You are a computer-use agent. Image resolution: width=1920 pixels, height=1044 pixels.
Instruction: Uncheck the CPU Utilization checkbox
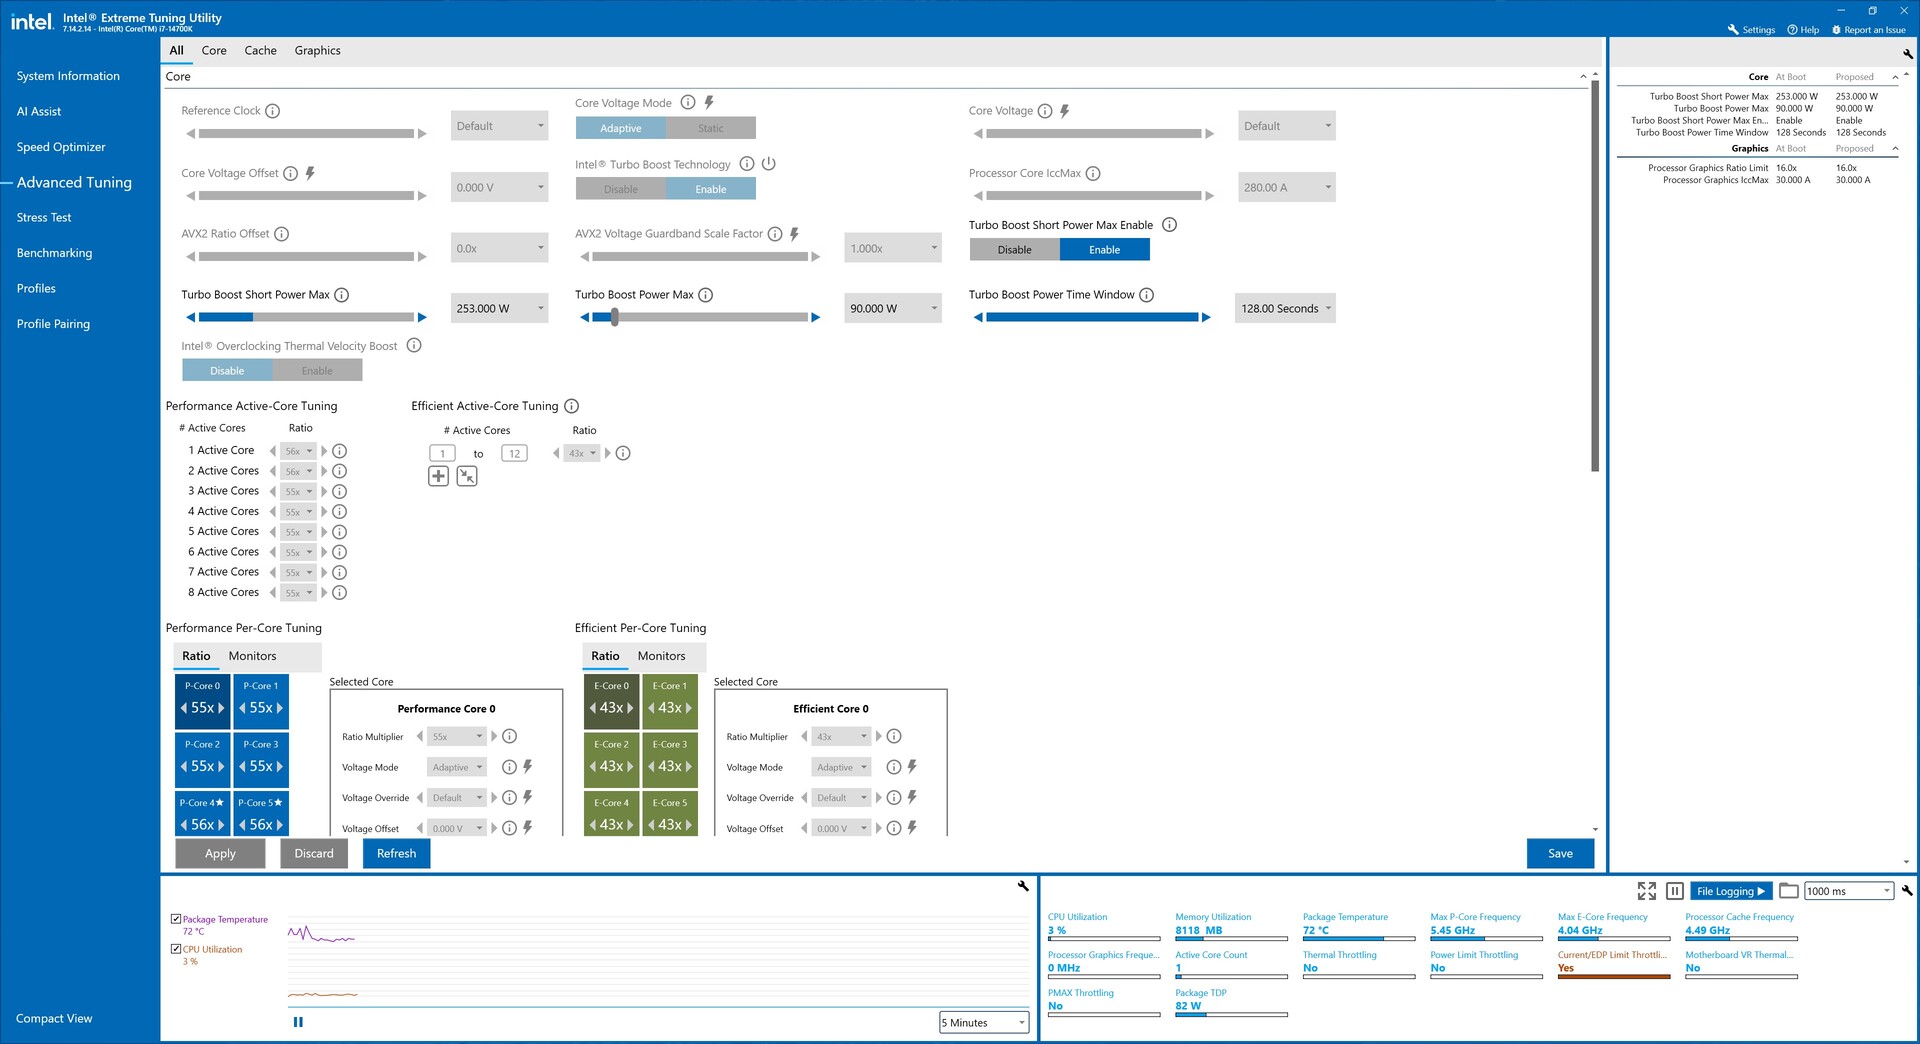click(176, 949)
